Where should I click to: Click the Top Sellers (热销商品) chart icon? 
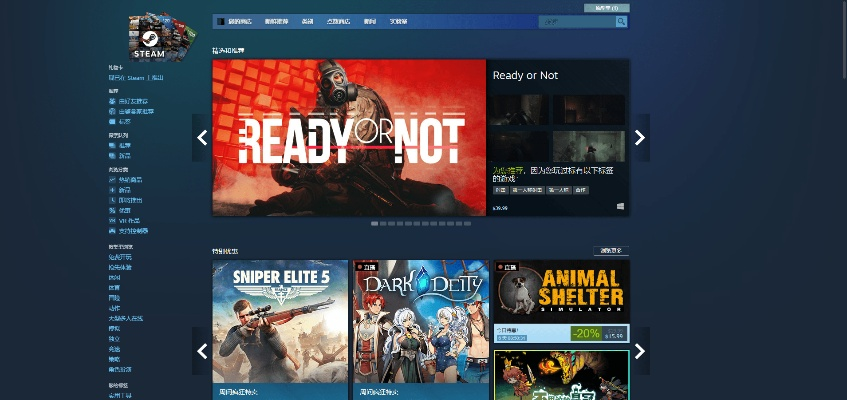(x=112, y=179)
